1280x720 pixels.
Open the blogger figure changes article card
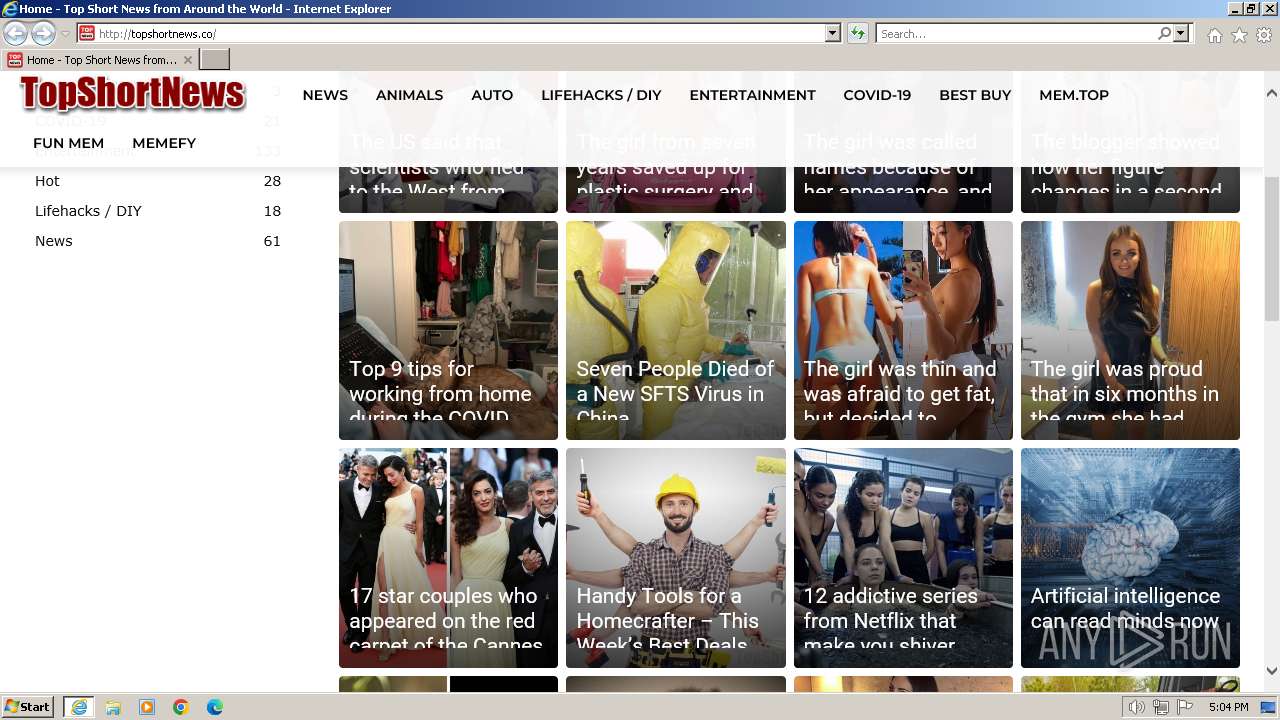[x=1130, y=189]
